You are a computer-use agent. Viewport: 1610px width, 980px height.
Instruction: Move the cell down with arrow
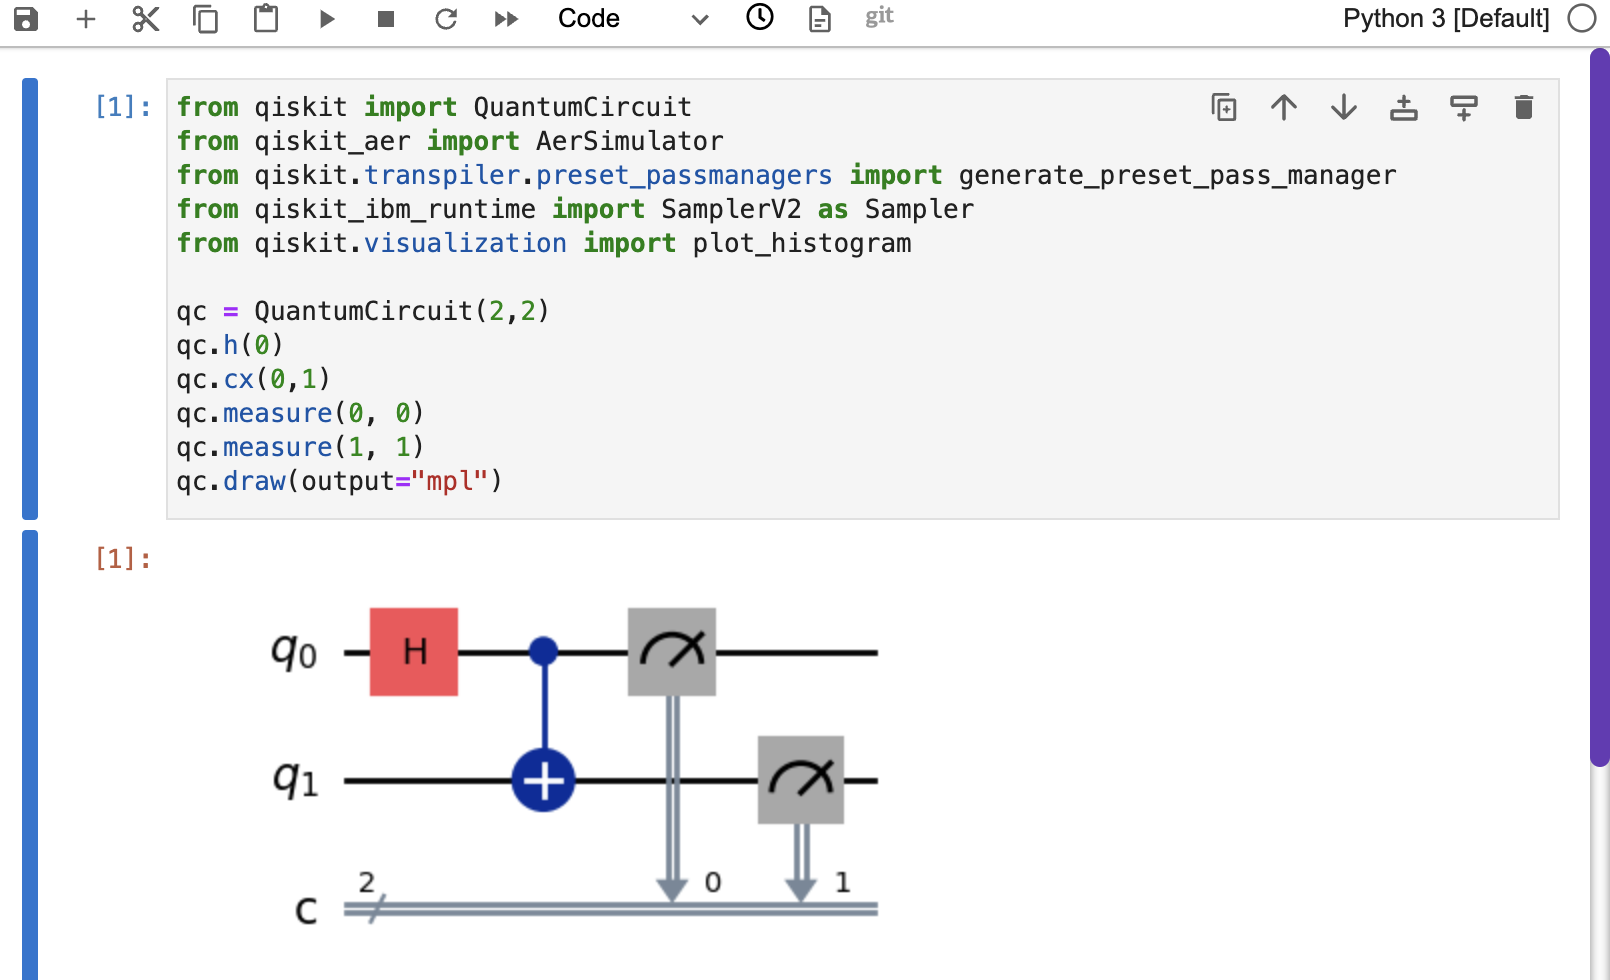point(1344,107)
